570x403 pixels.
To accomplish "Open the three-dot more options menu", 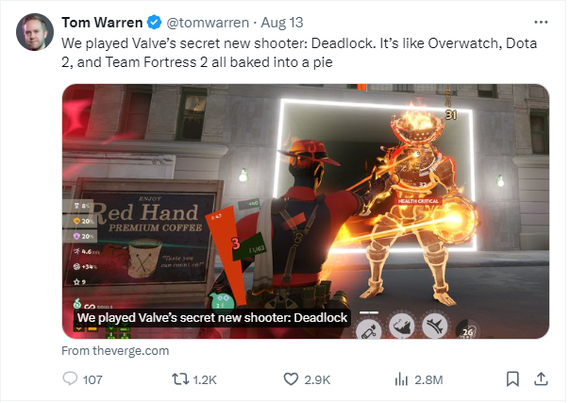I will click(541, 23).
